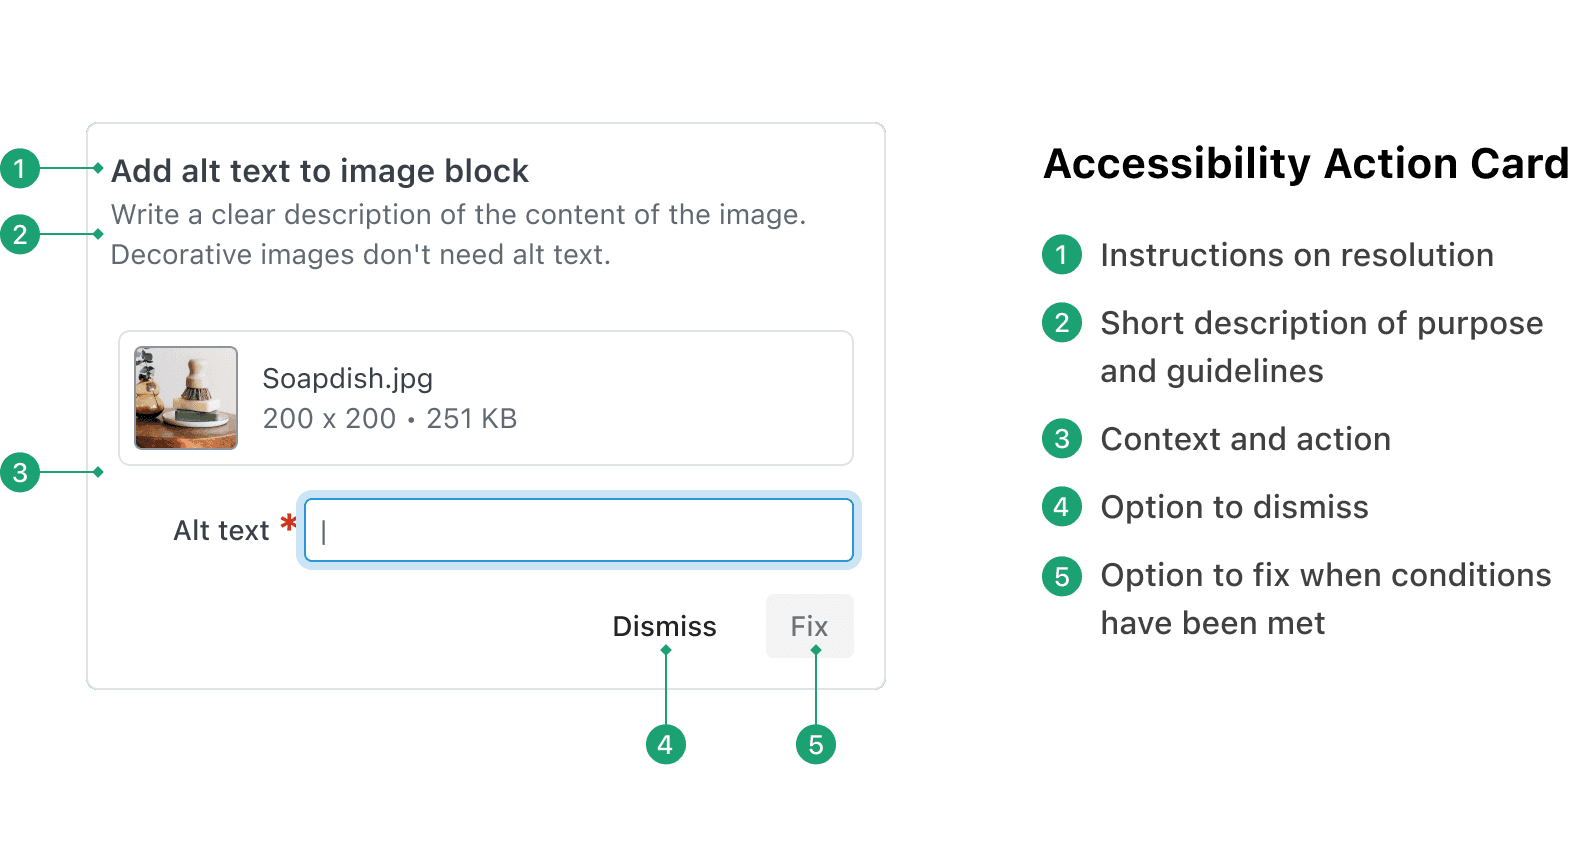
Task: Click legend badge 5 for Option to fix
Action: [1062, 576]
